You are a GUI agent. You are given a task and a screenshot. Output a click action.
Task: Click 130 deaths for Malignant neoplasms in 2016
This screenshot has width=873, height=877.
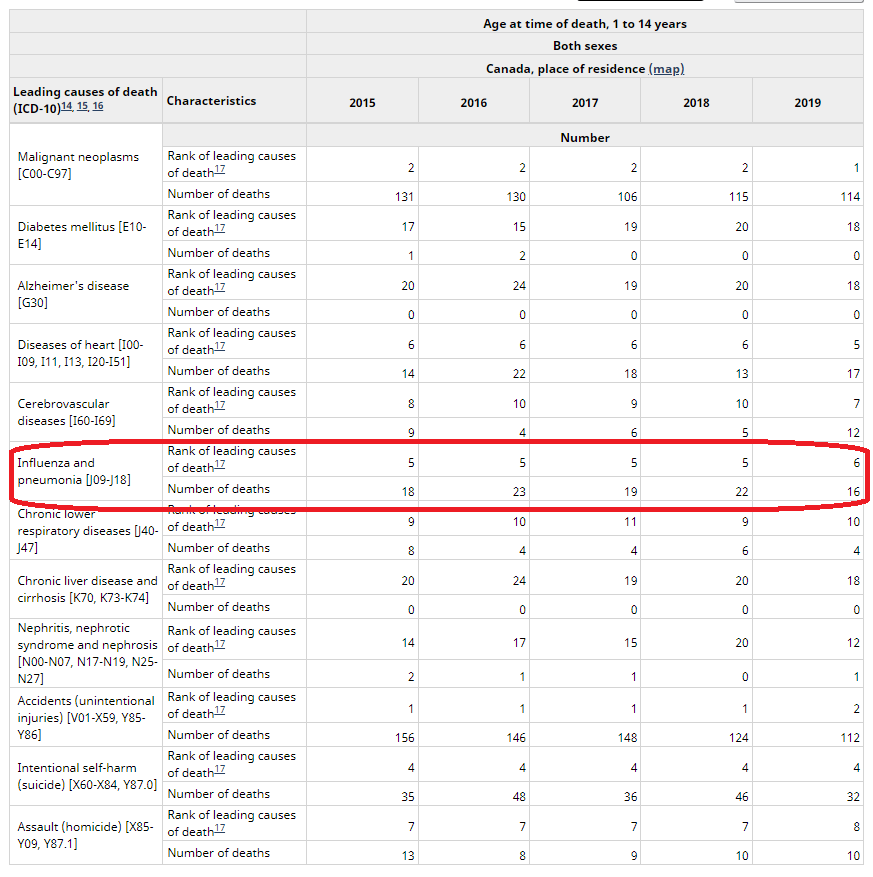(516, 197)
